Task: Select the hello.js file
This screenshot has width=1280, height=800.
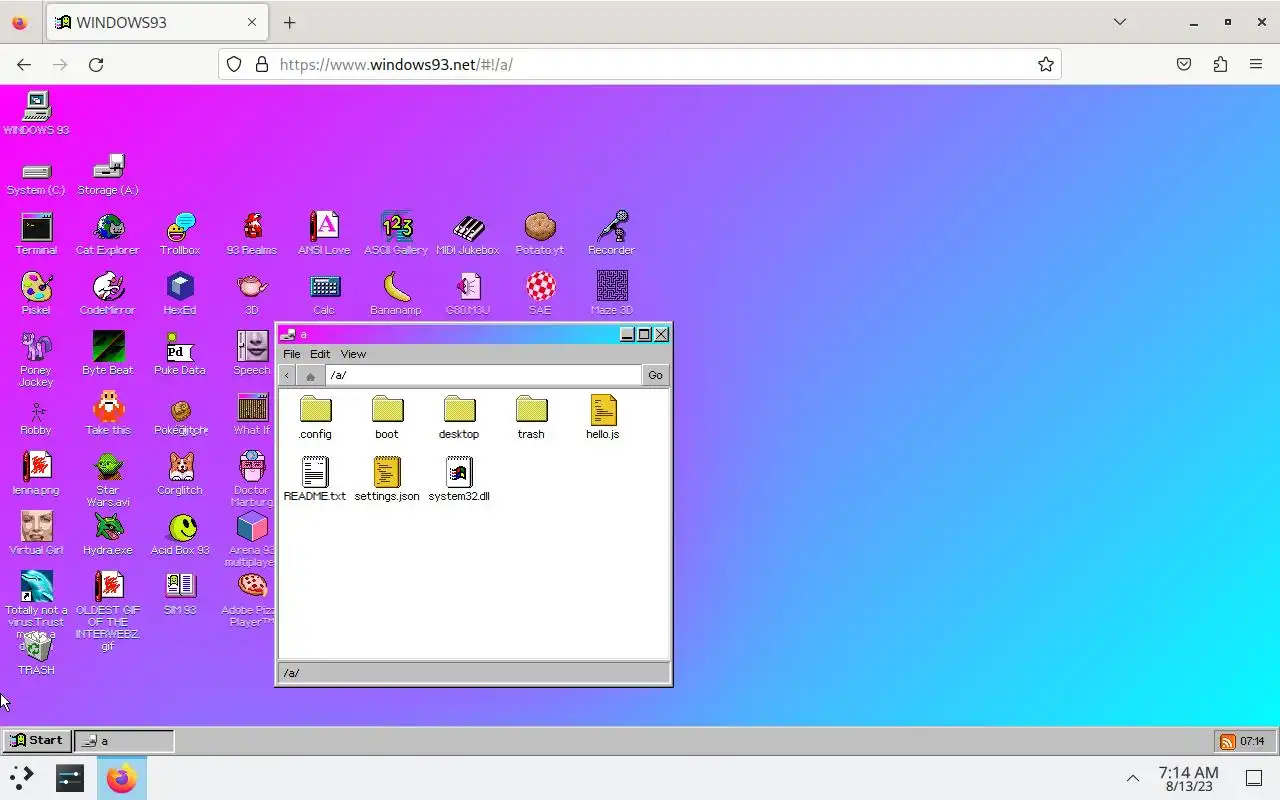Action: click(x=603, y=417)
